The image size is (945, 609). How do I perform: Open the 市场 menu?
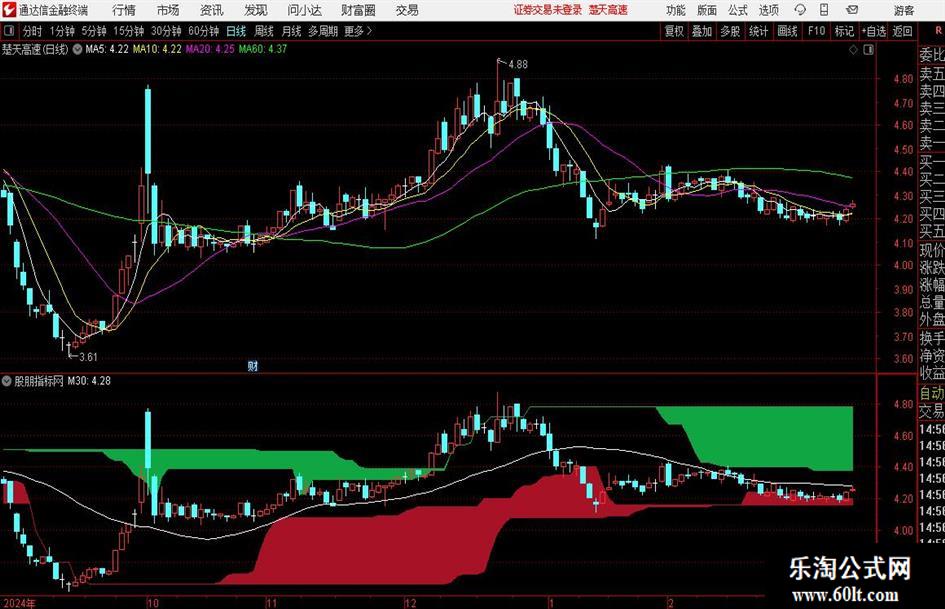[168, 10]
